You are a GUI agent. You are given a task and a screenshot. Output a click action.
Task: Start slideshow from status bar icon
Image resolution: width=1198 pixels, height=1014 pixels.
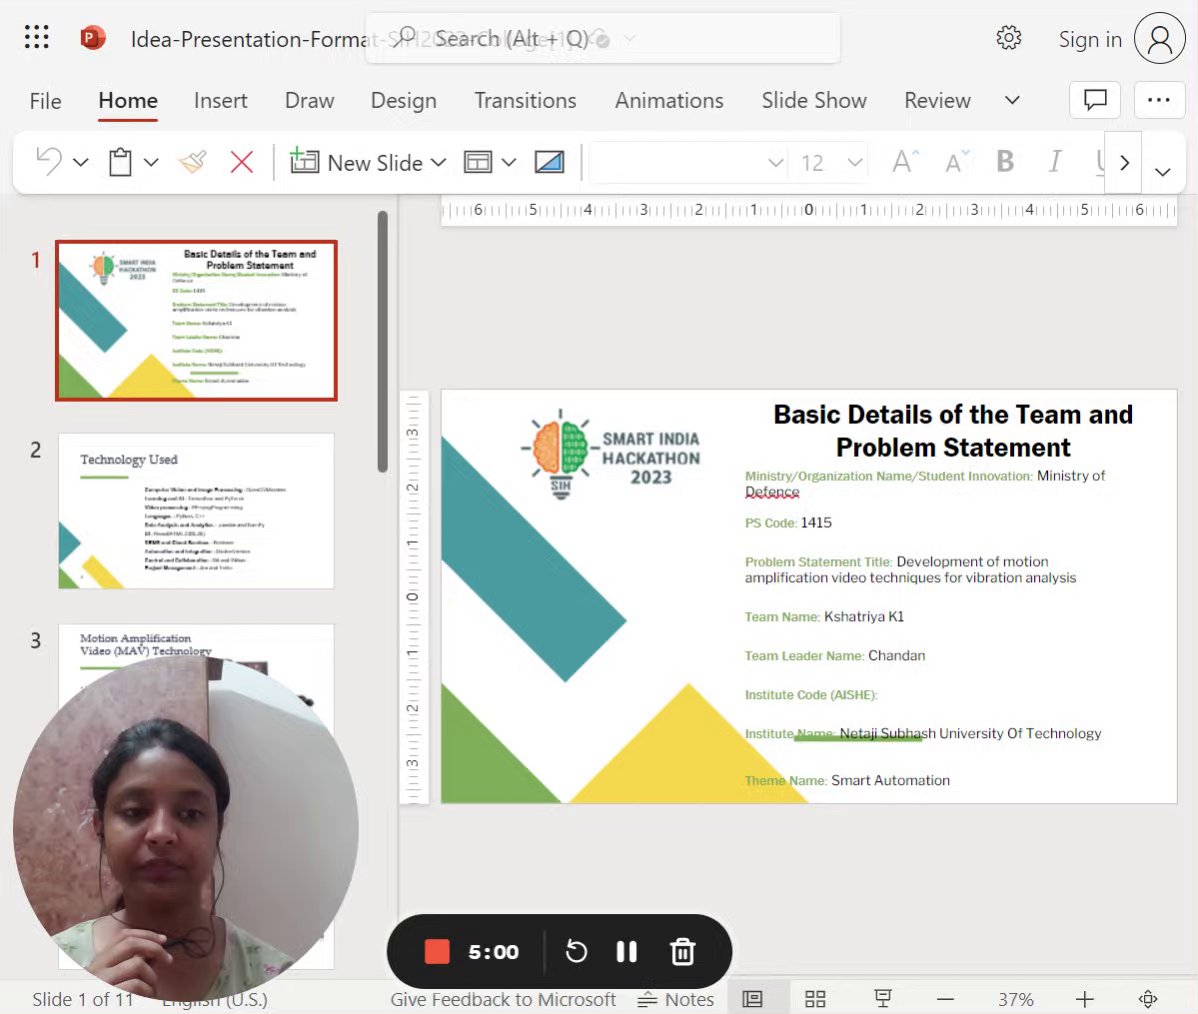coord(882,999)
